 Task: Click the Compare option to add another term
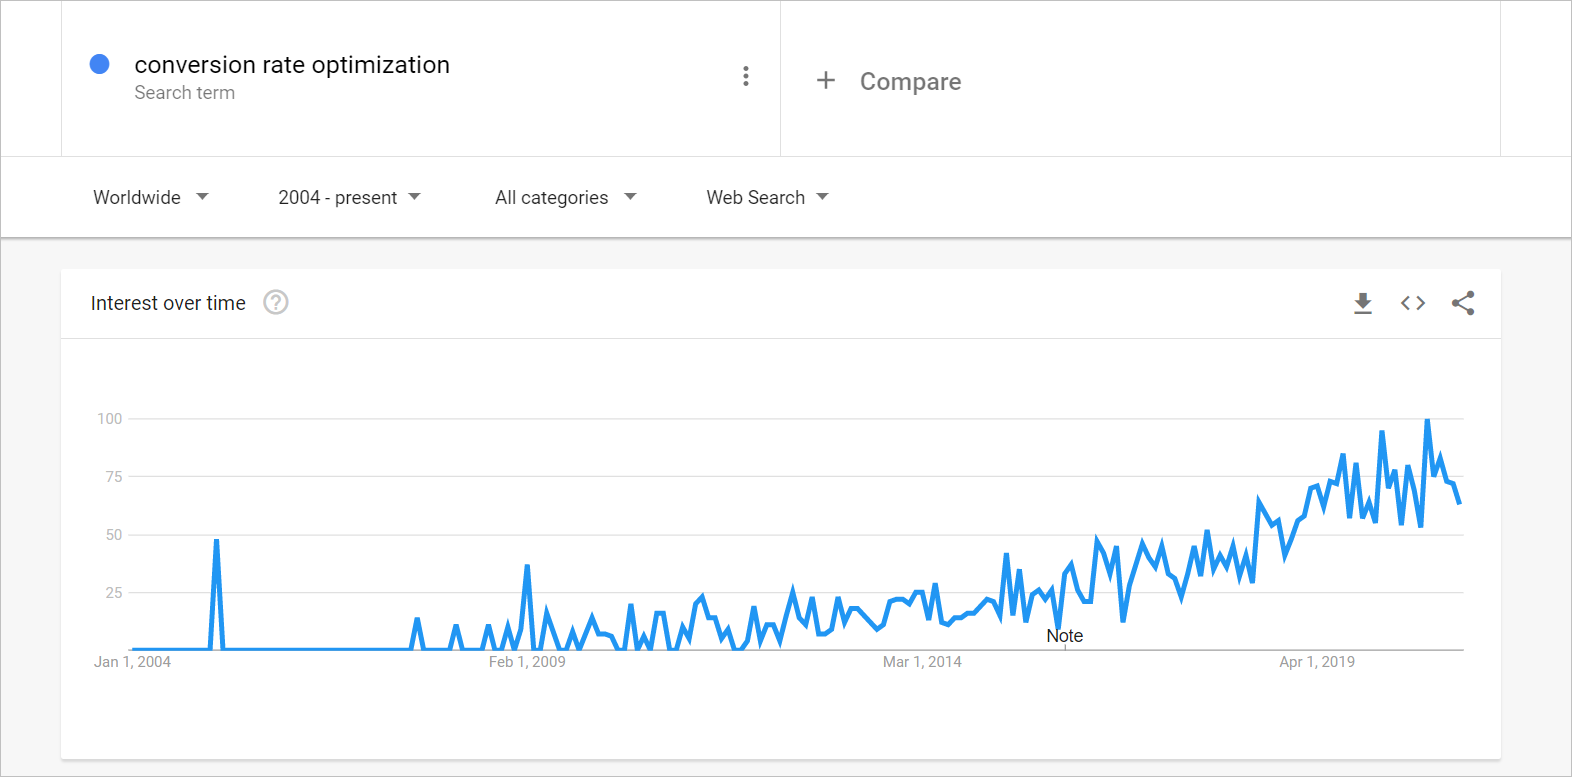909,81
